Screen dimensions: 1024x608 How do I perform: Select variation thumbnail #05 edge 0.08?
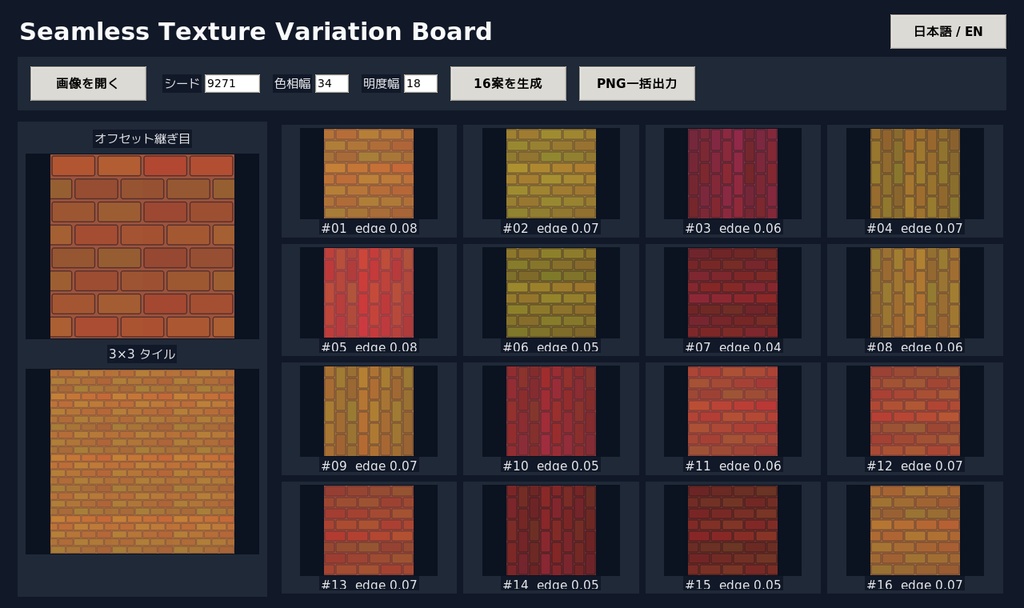368,293
